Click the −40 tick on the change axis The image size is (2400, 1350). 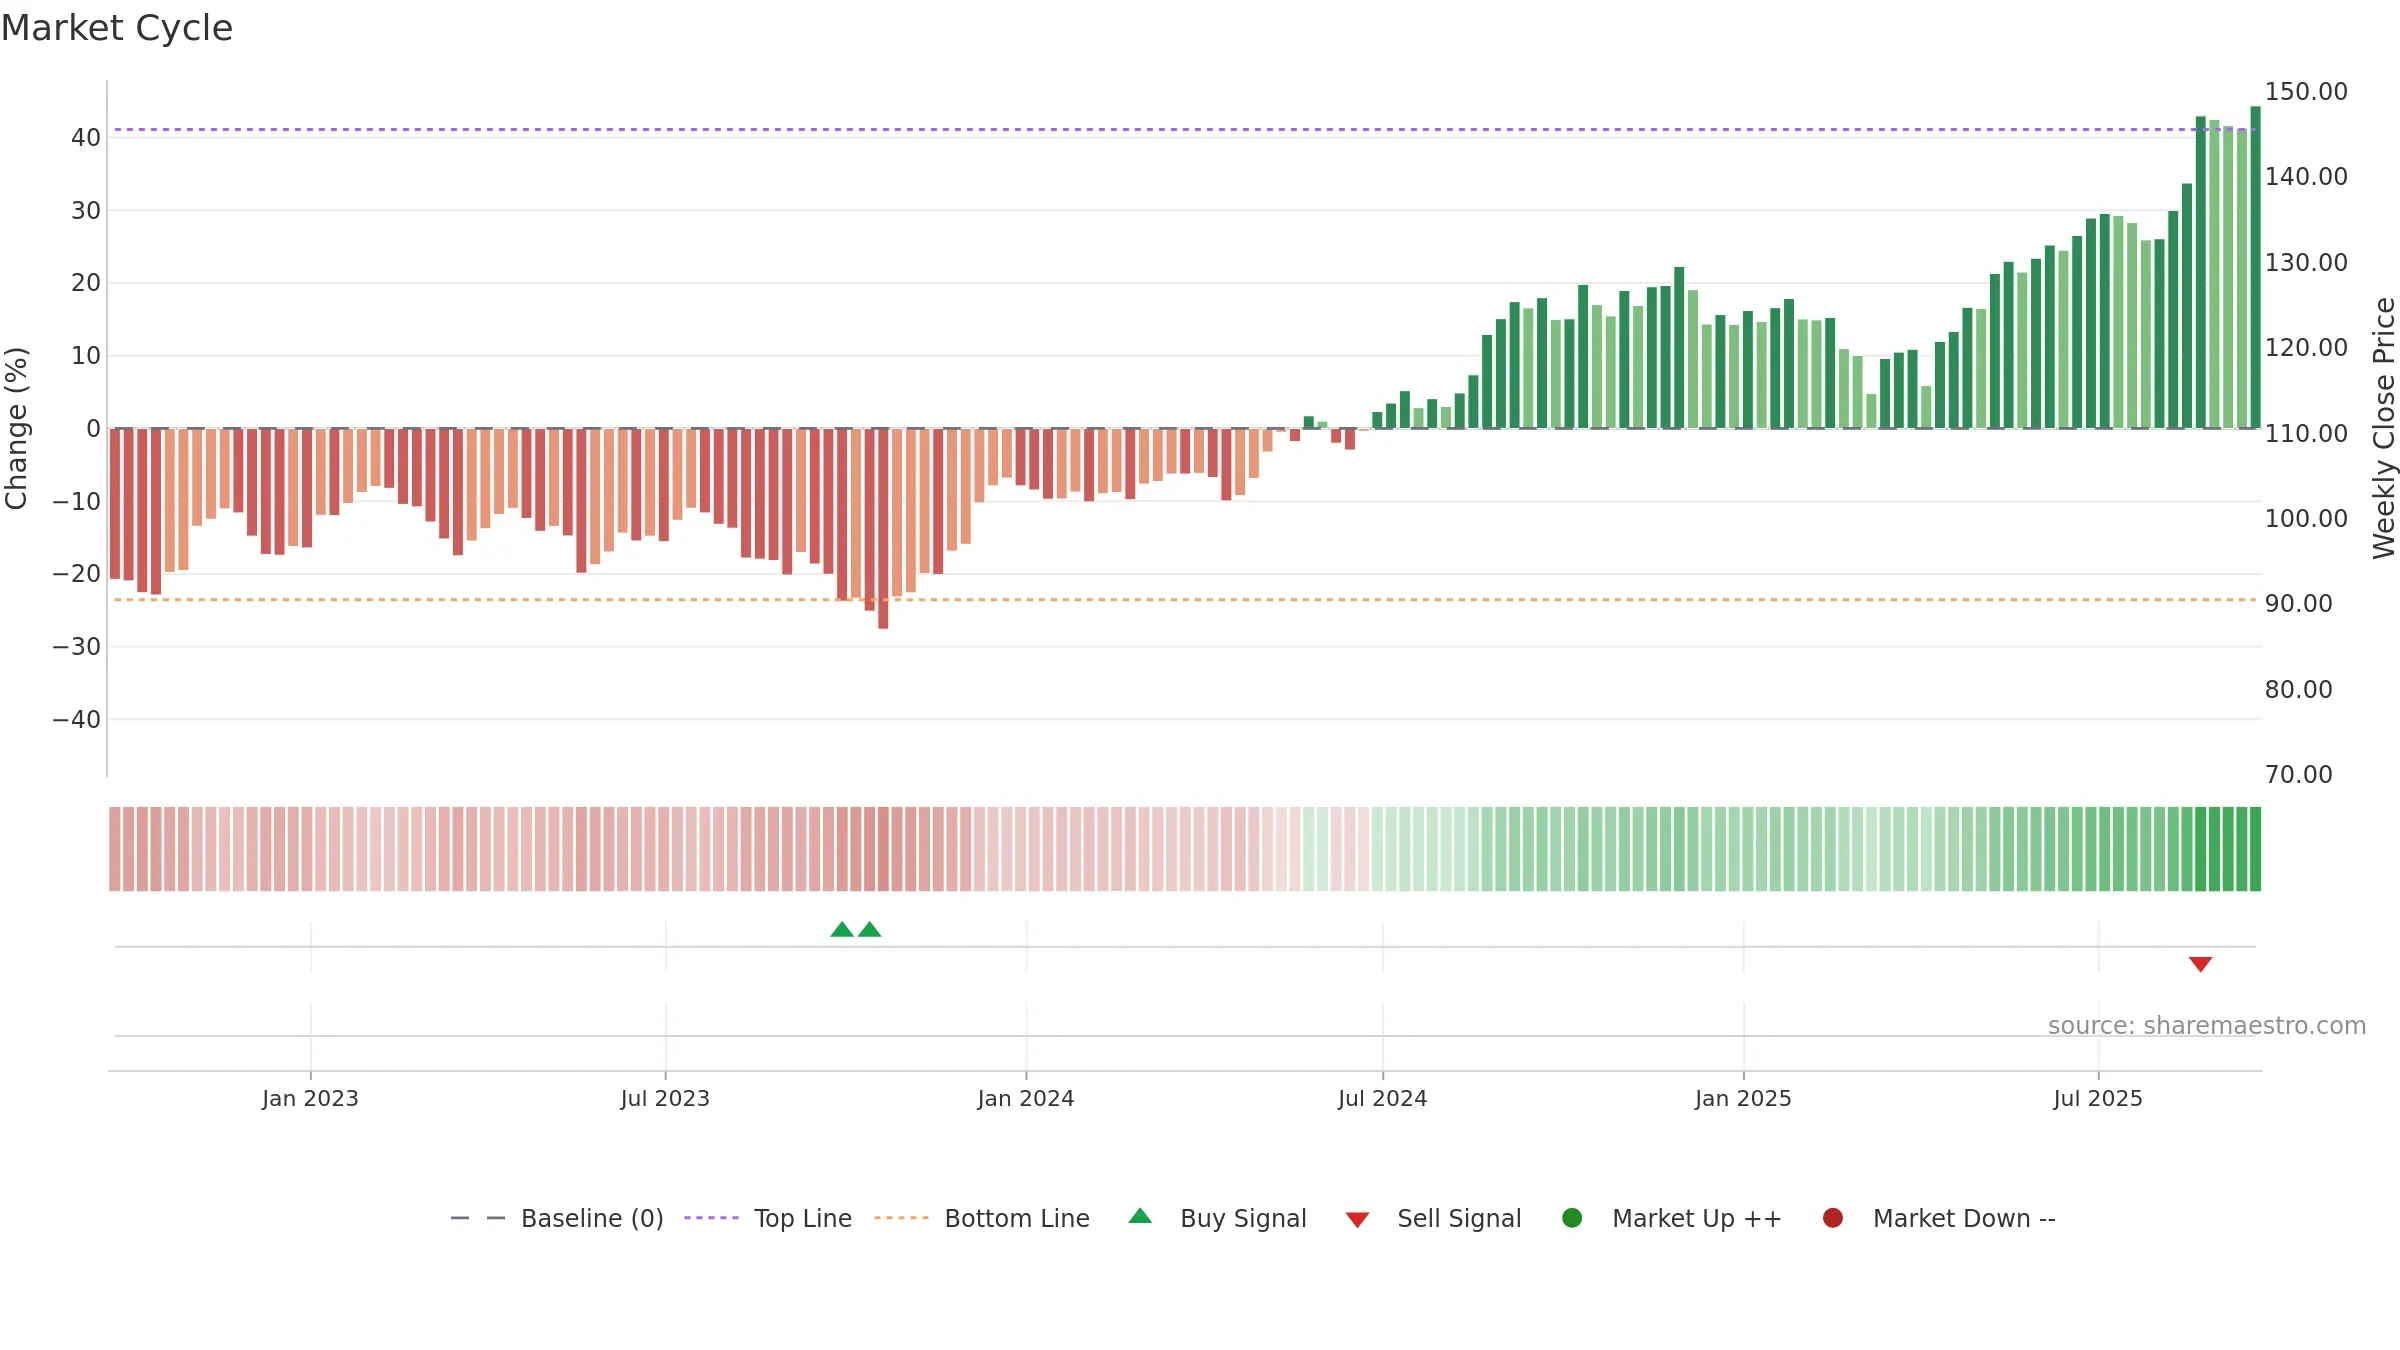(77, 720)
